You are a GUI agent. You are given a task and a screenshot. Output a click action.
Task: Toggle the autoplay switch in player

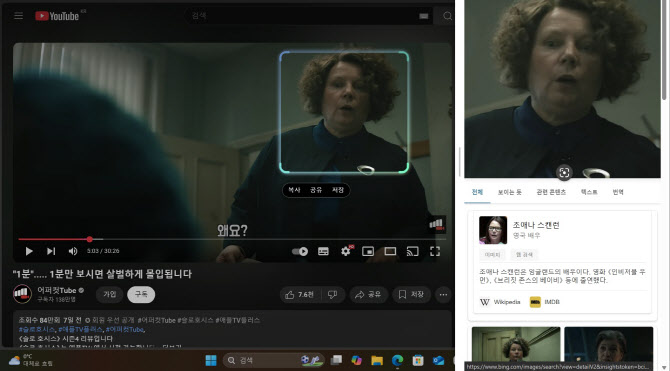coord(300,251)
